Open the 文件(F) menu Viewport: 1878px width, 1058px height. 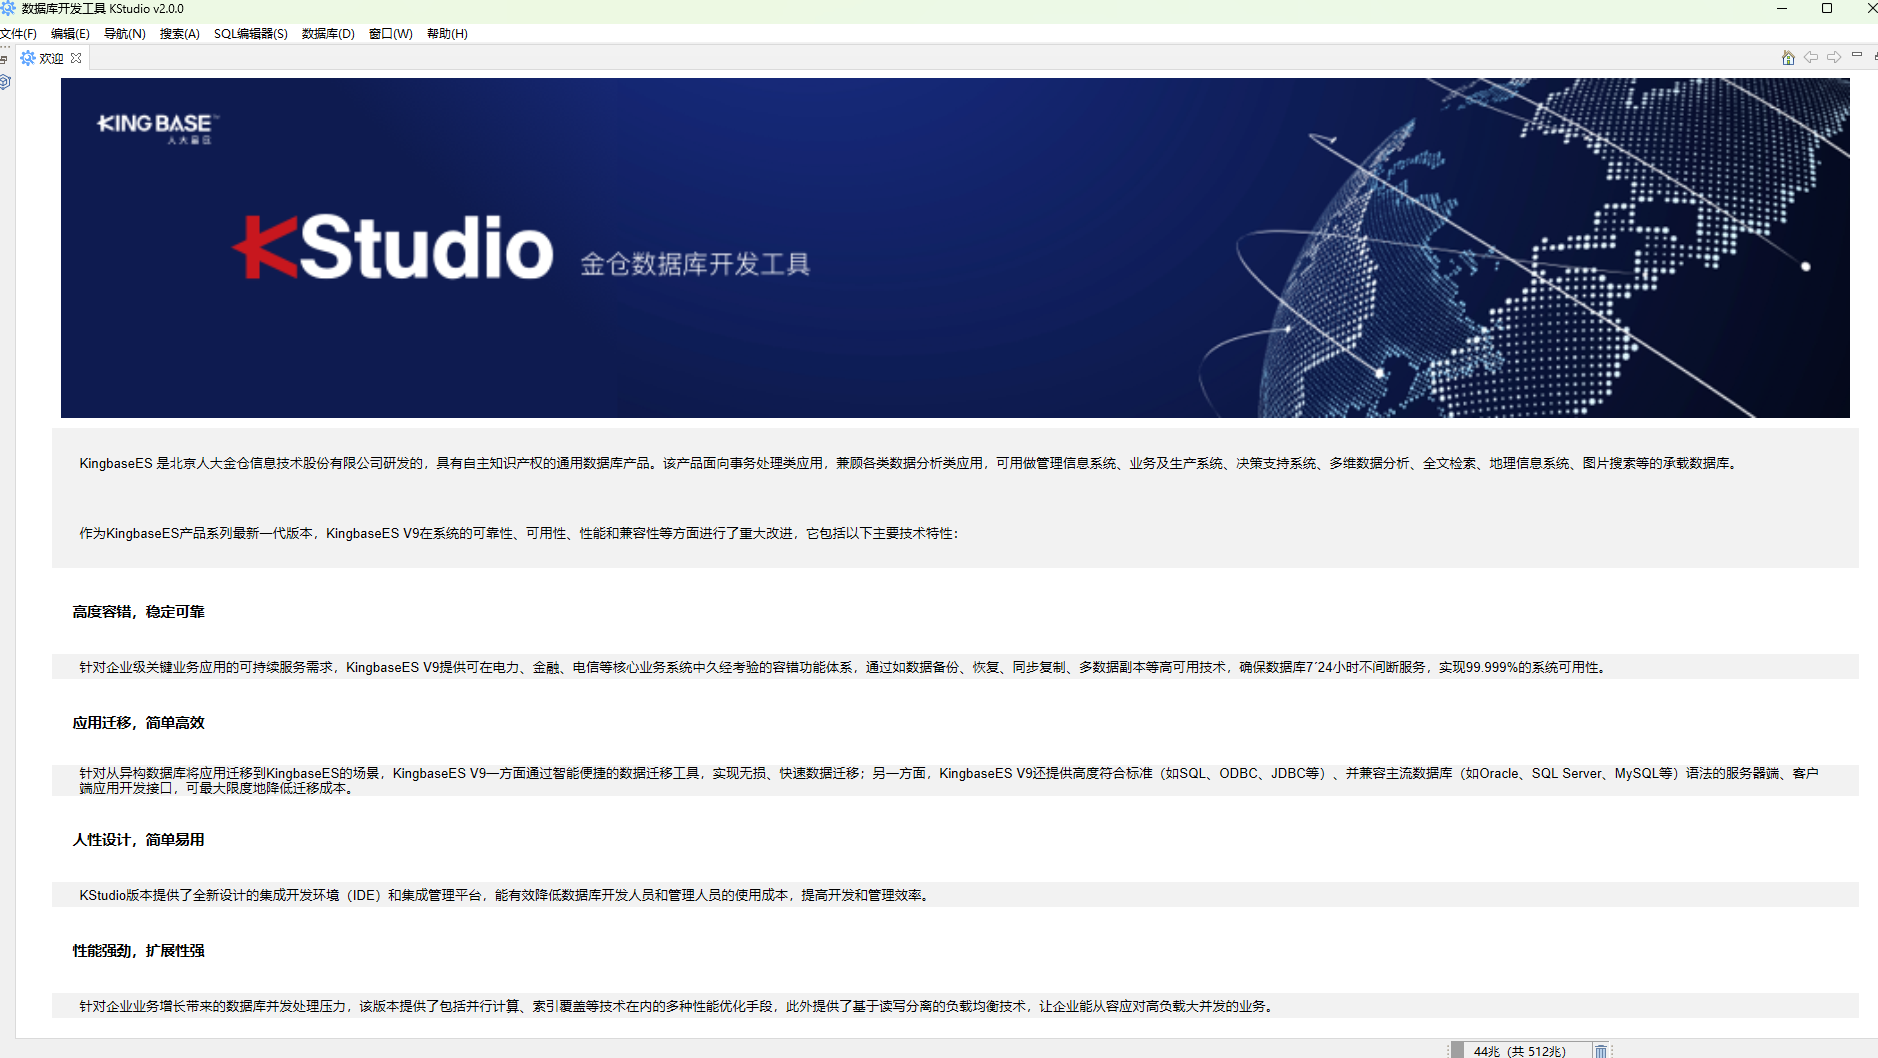pyautogui.click(x=18, y=34)
